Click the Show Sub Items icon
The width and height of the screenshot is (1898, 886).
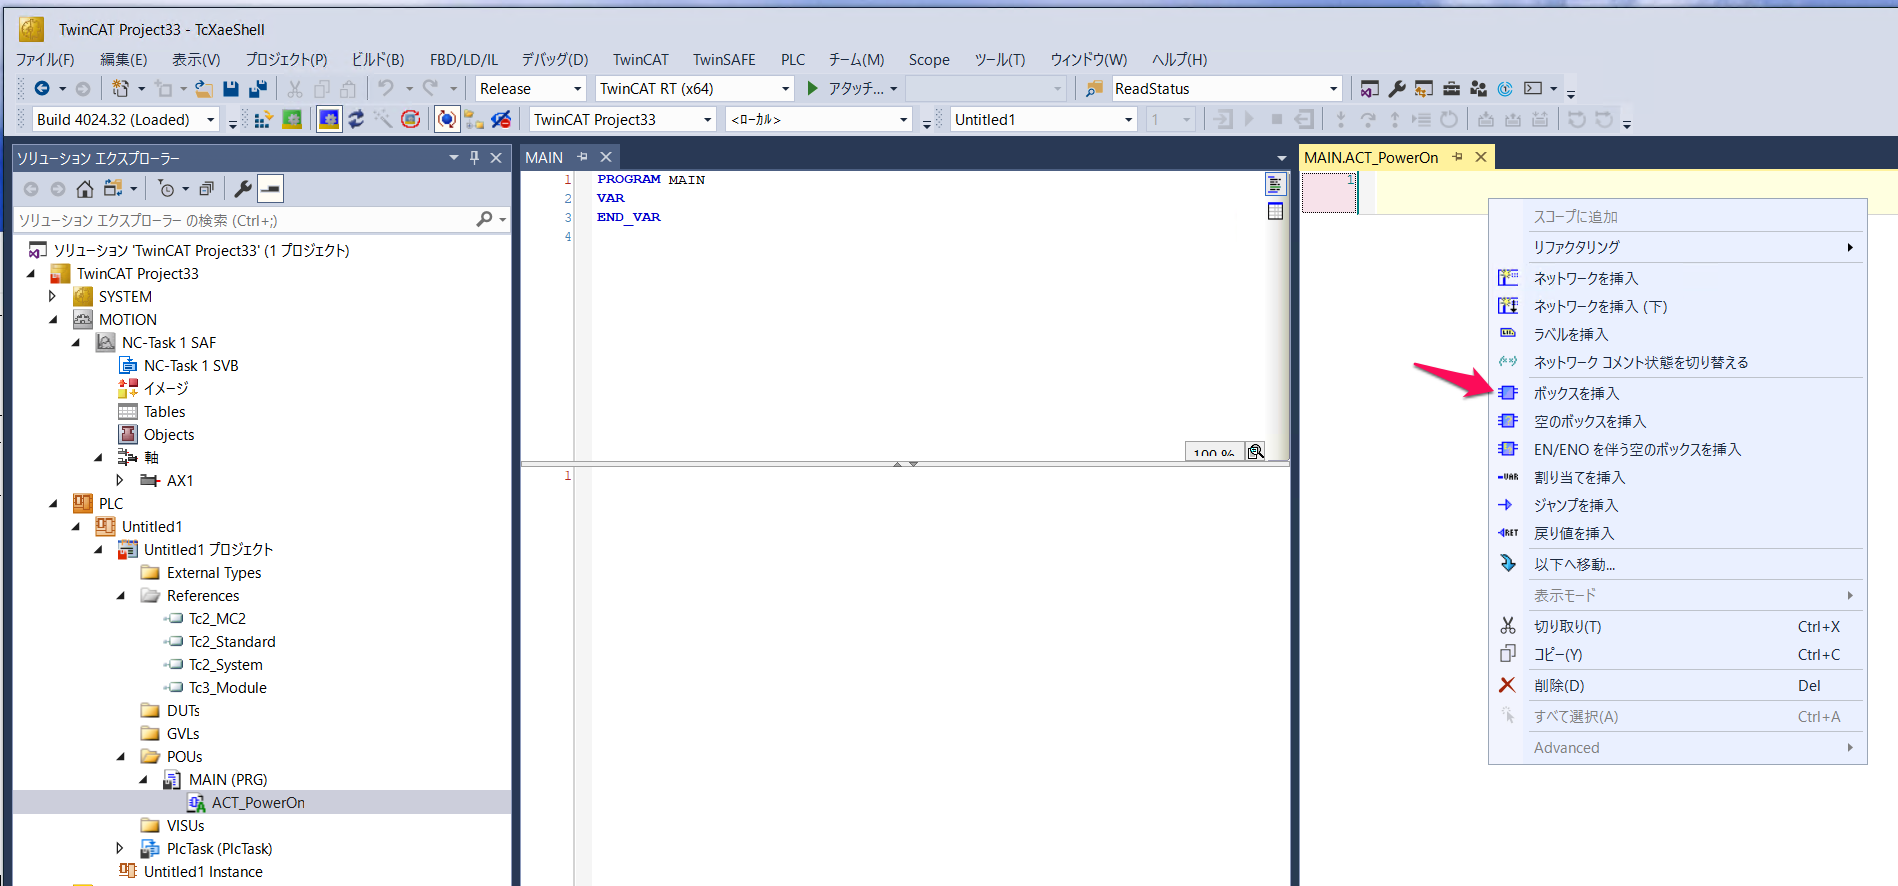474,120
